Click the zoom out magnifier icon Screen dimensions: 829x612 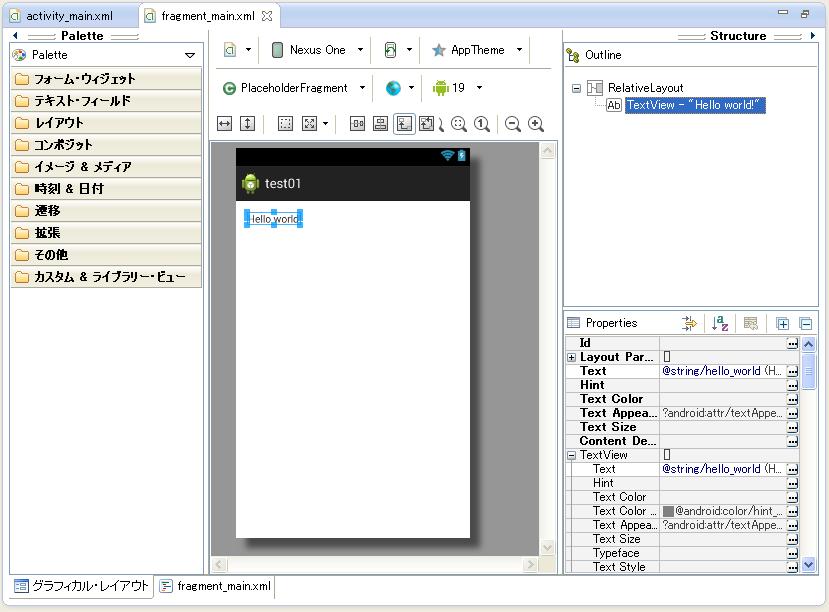(x=512, y=124)
